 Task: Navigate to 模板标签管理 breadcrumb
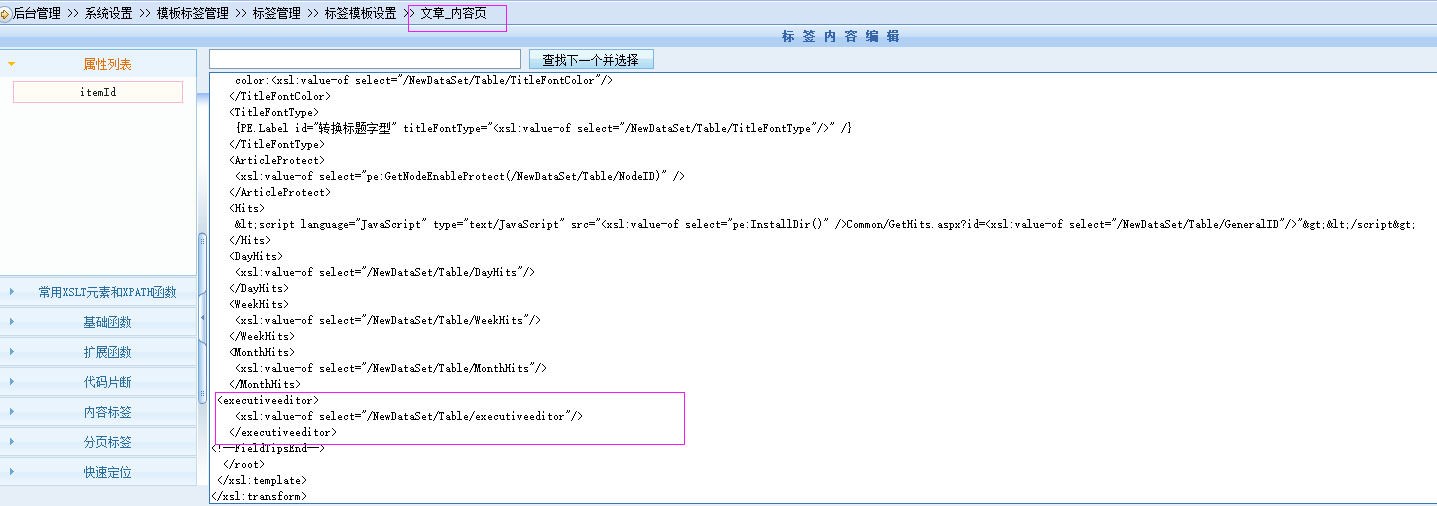click(x=193, y=14)
